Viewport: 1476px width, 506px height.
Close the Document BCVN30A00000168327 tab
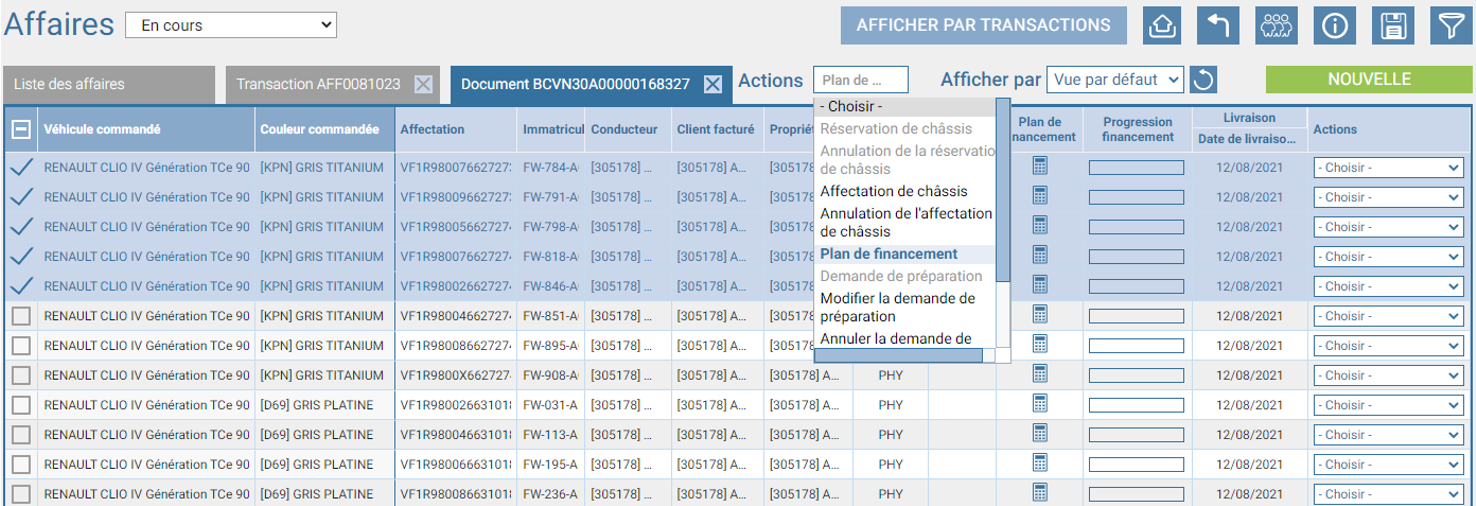click(x=713, y=85)
